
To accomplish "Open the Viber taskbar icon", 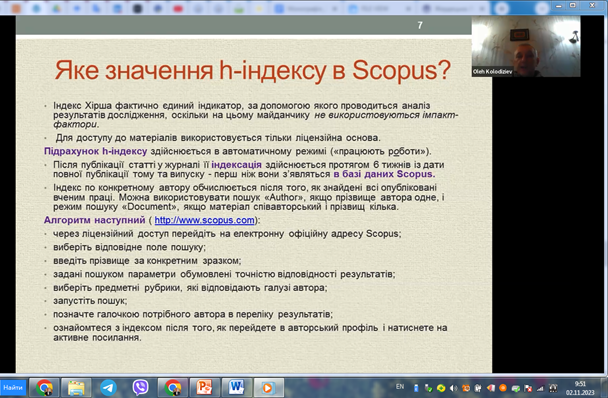I will [140, 387].
